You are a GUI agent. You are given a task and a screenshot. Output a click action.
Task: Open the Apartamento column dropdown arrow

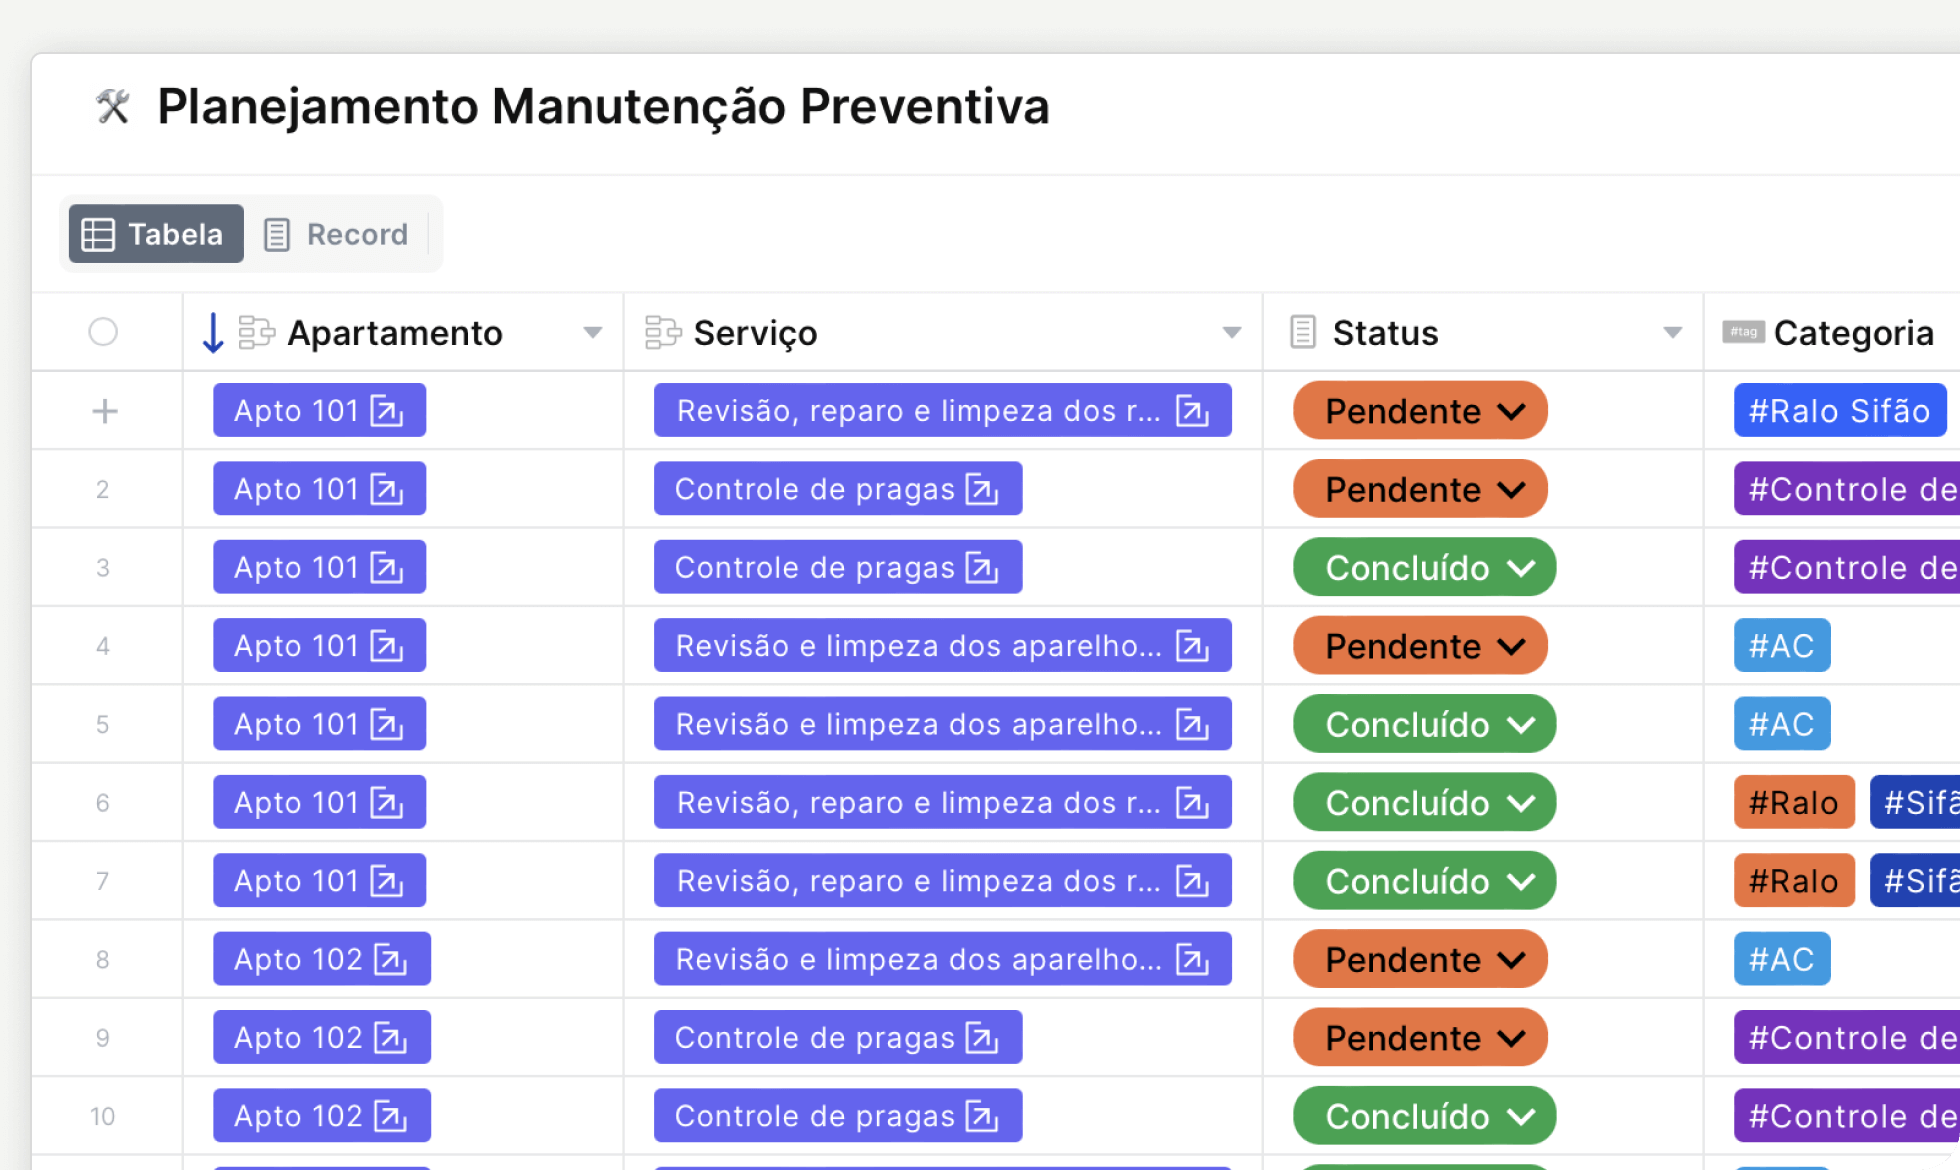click(x=593, y=333)
